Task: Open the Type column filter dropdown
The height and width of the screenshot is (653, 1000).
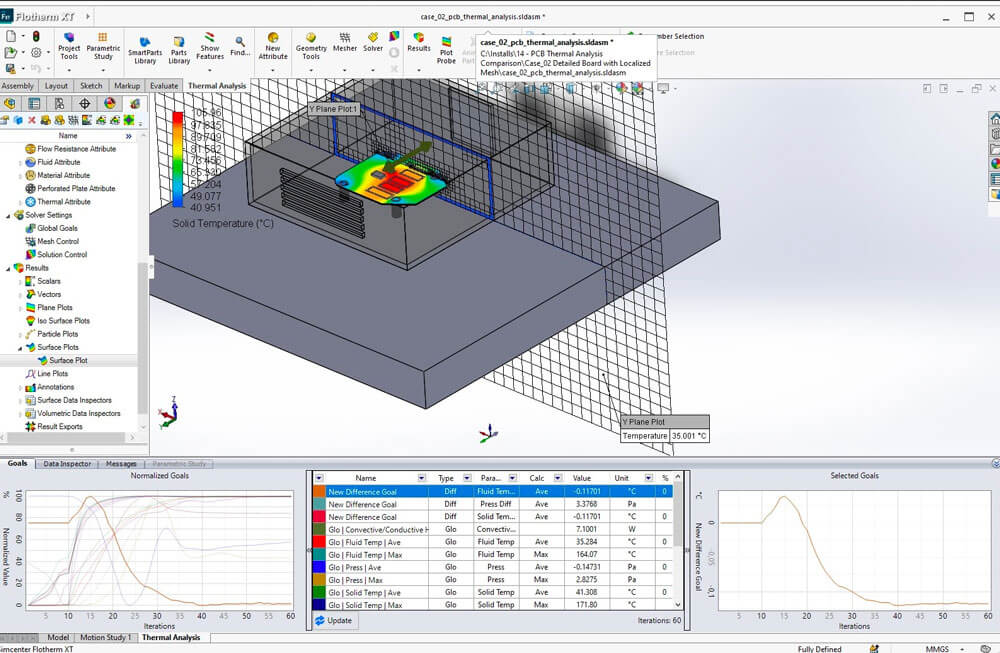Action: click(x=467, y=478)
